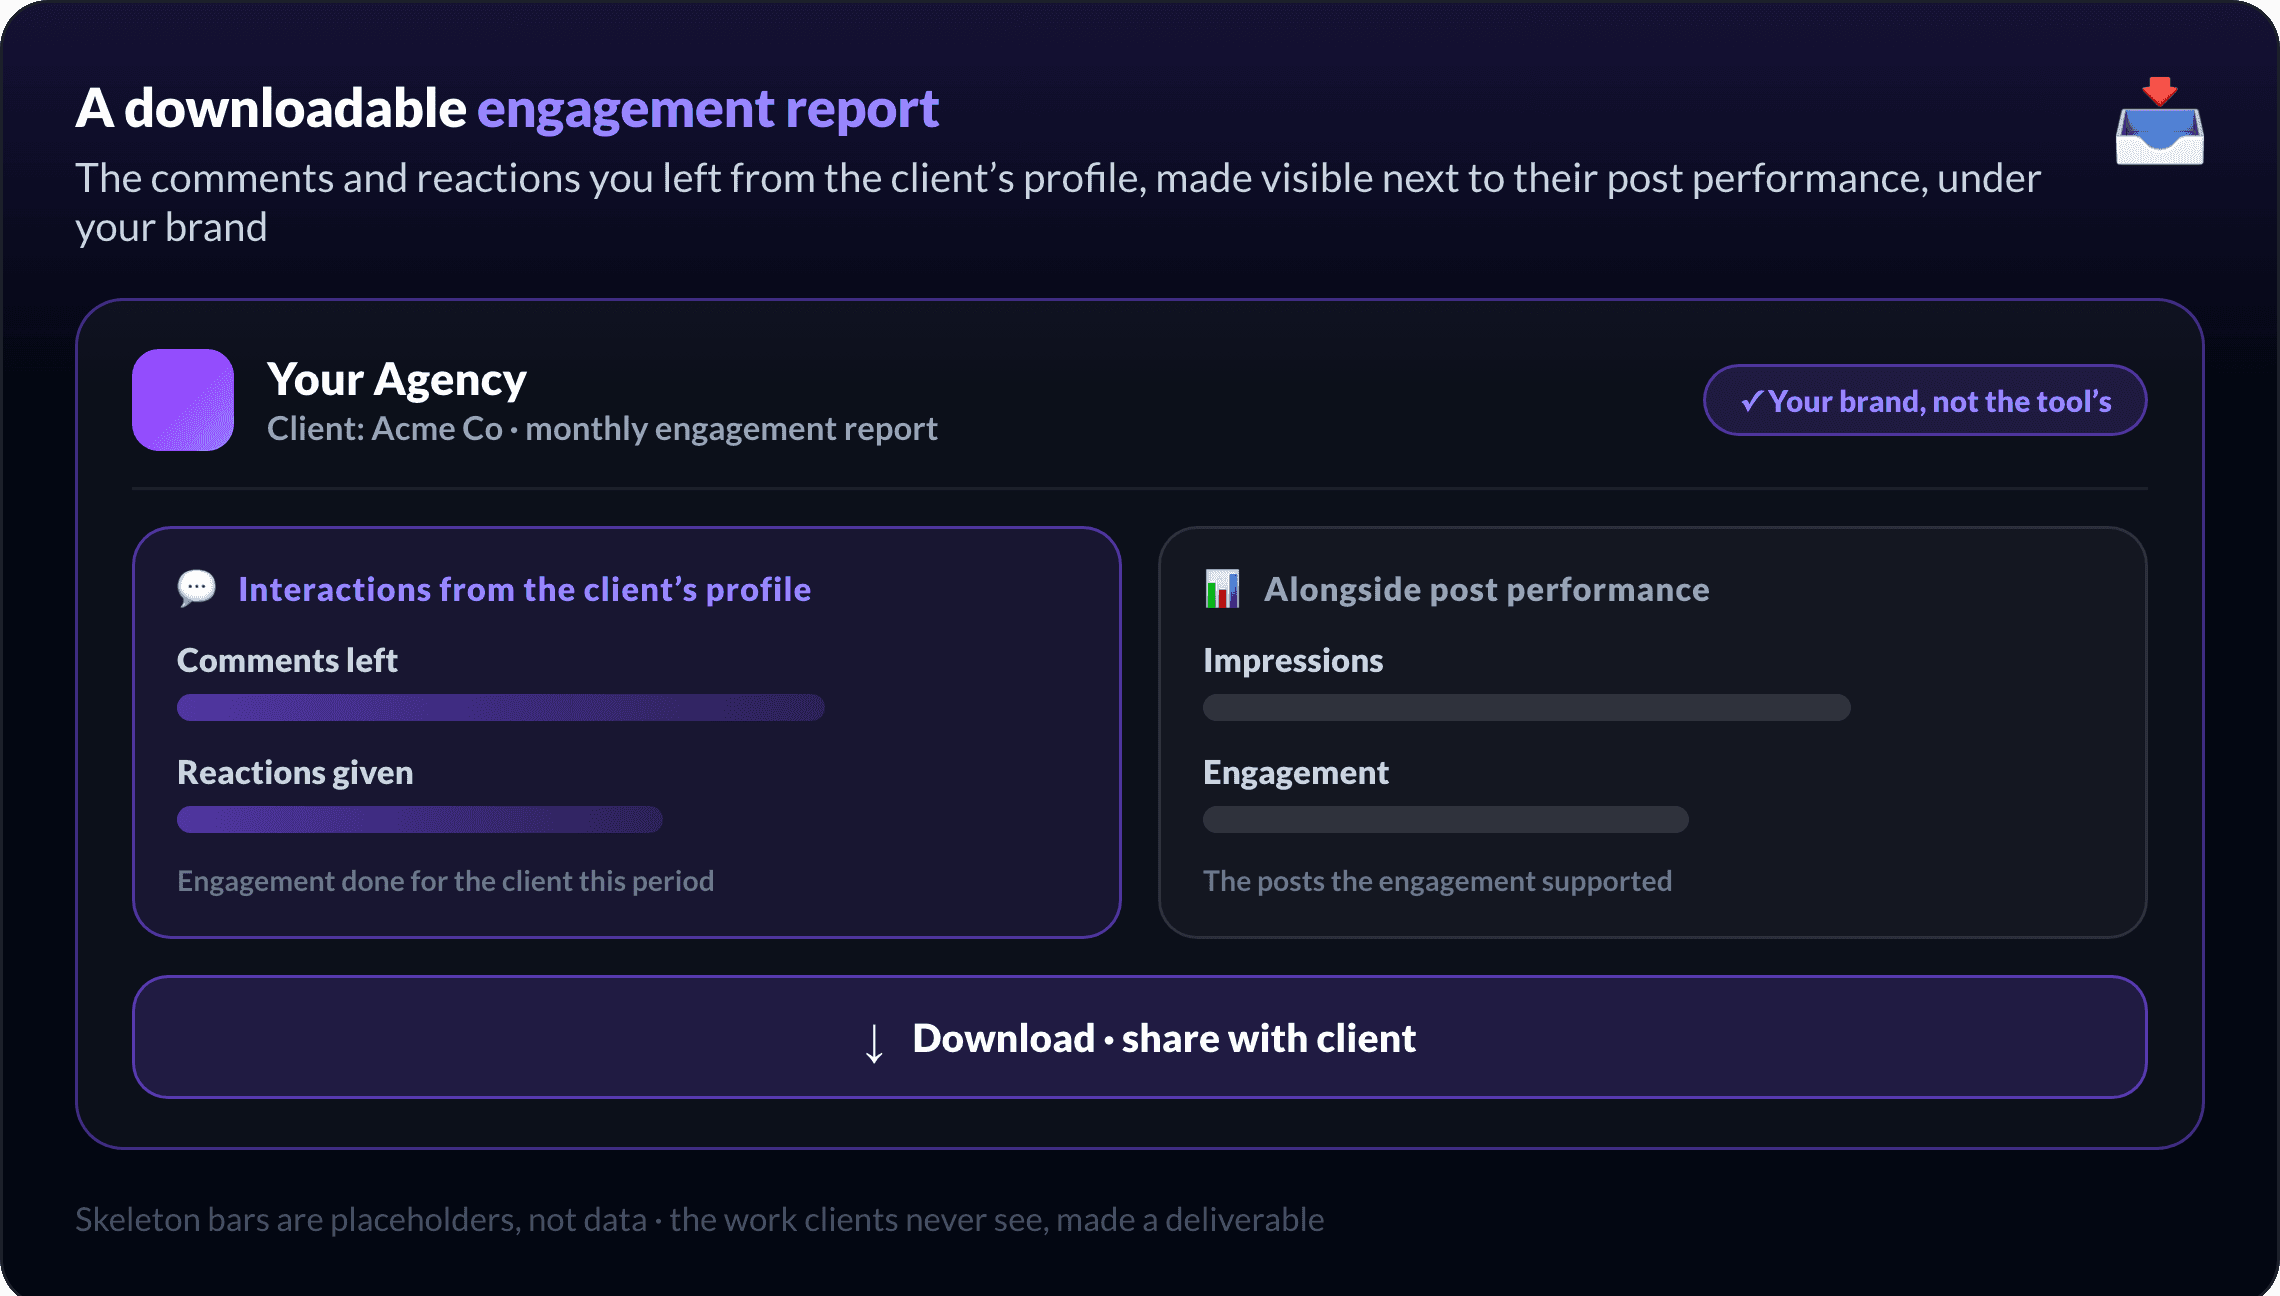2280x1296 pixels.
Task: Click the inbox download tray icon
Action: [x=2159, y=121]
